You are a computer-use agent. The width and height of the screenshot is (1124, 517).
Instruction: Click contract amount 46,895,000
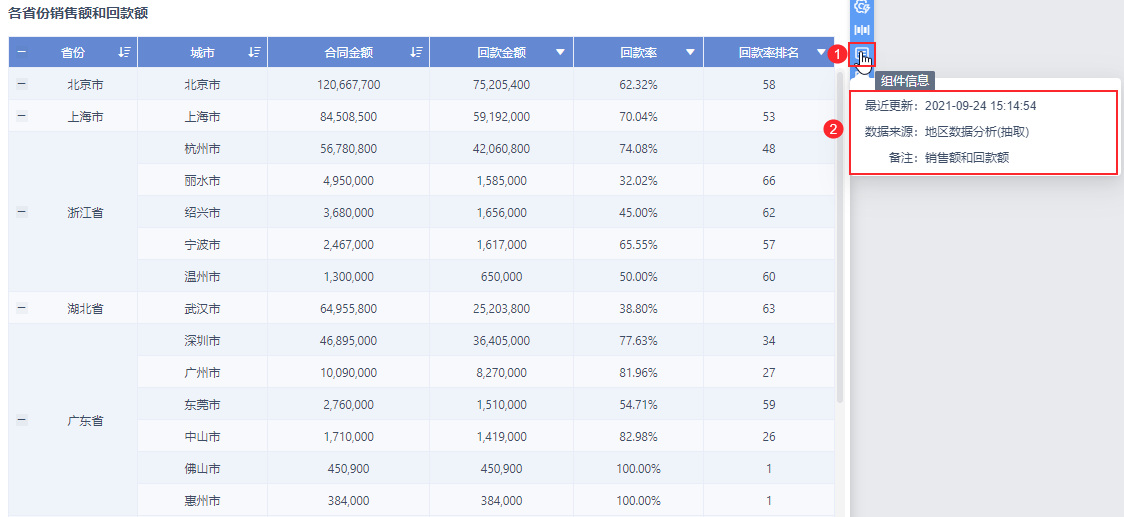348,341
